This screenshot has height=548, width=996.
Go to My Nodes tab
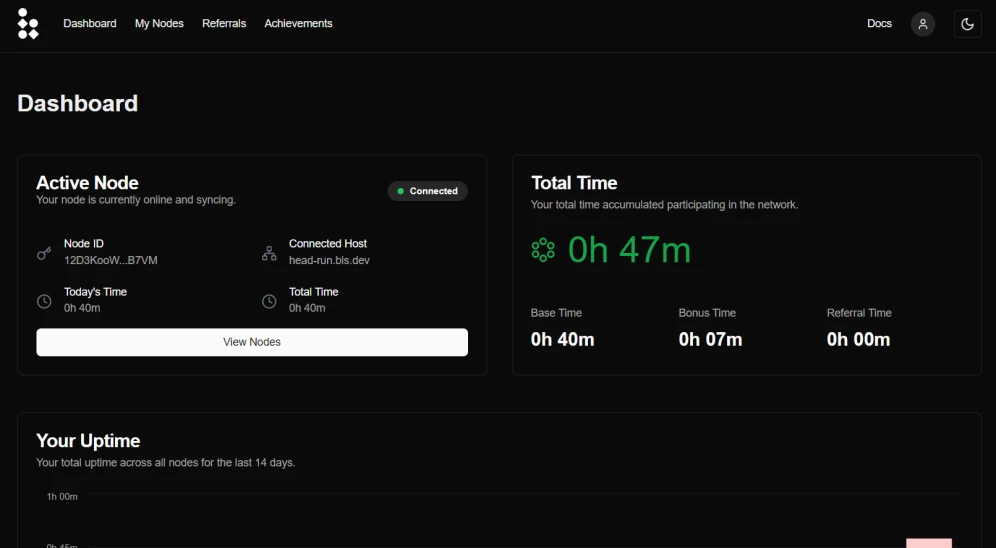(x=159, y=23)
